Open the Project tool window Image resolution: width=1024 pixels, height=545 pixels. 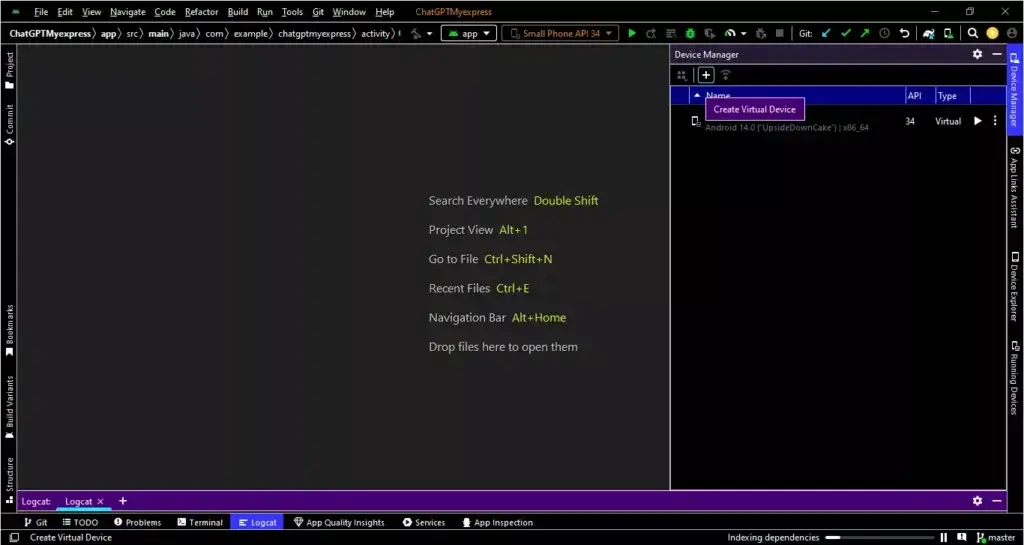pos(9,70)
